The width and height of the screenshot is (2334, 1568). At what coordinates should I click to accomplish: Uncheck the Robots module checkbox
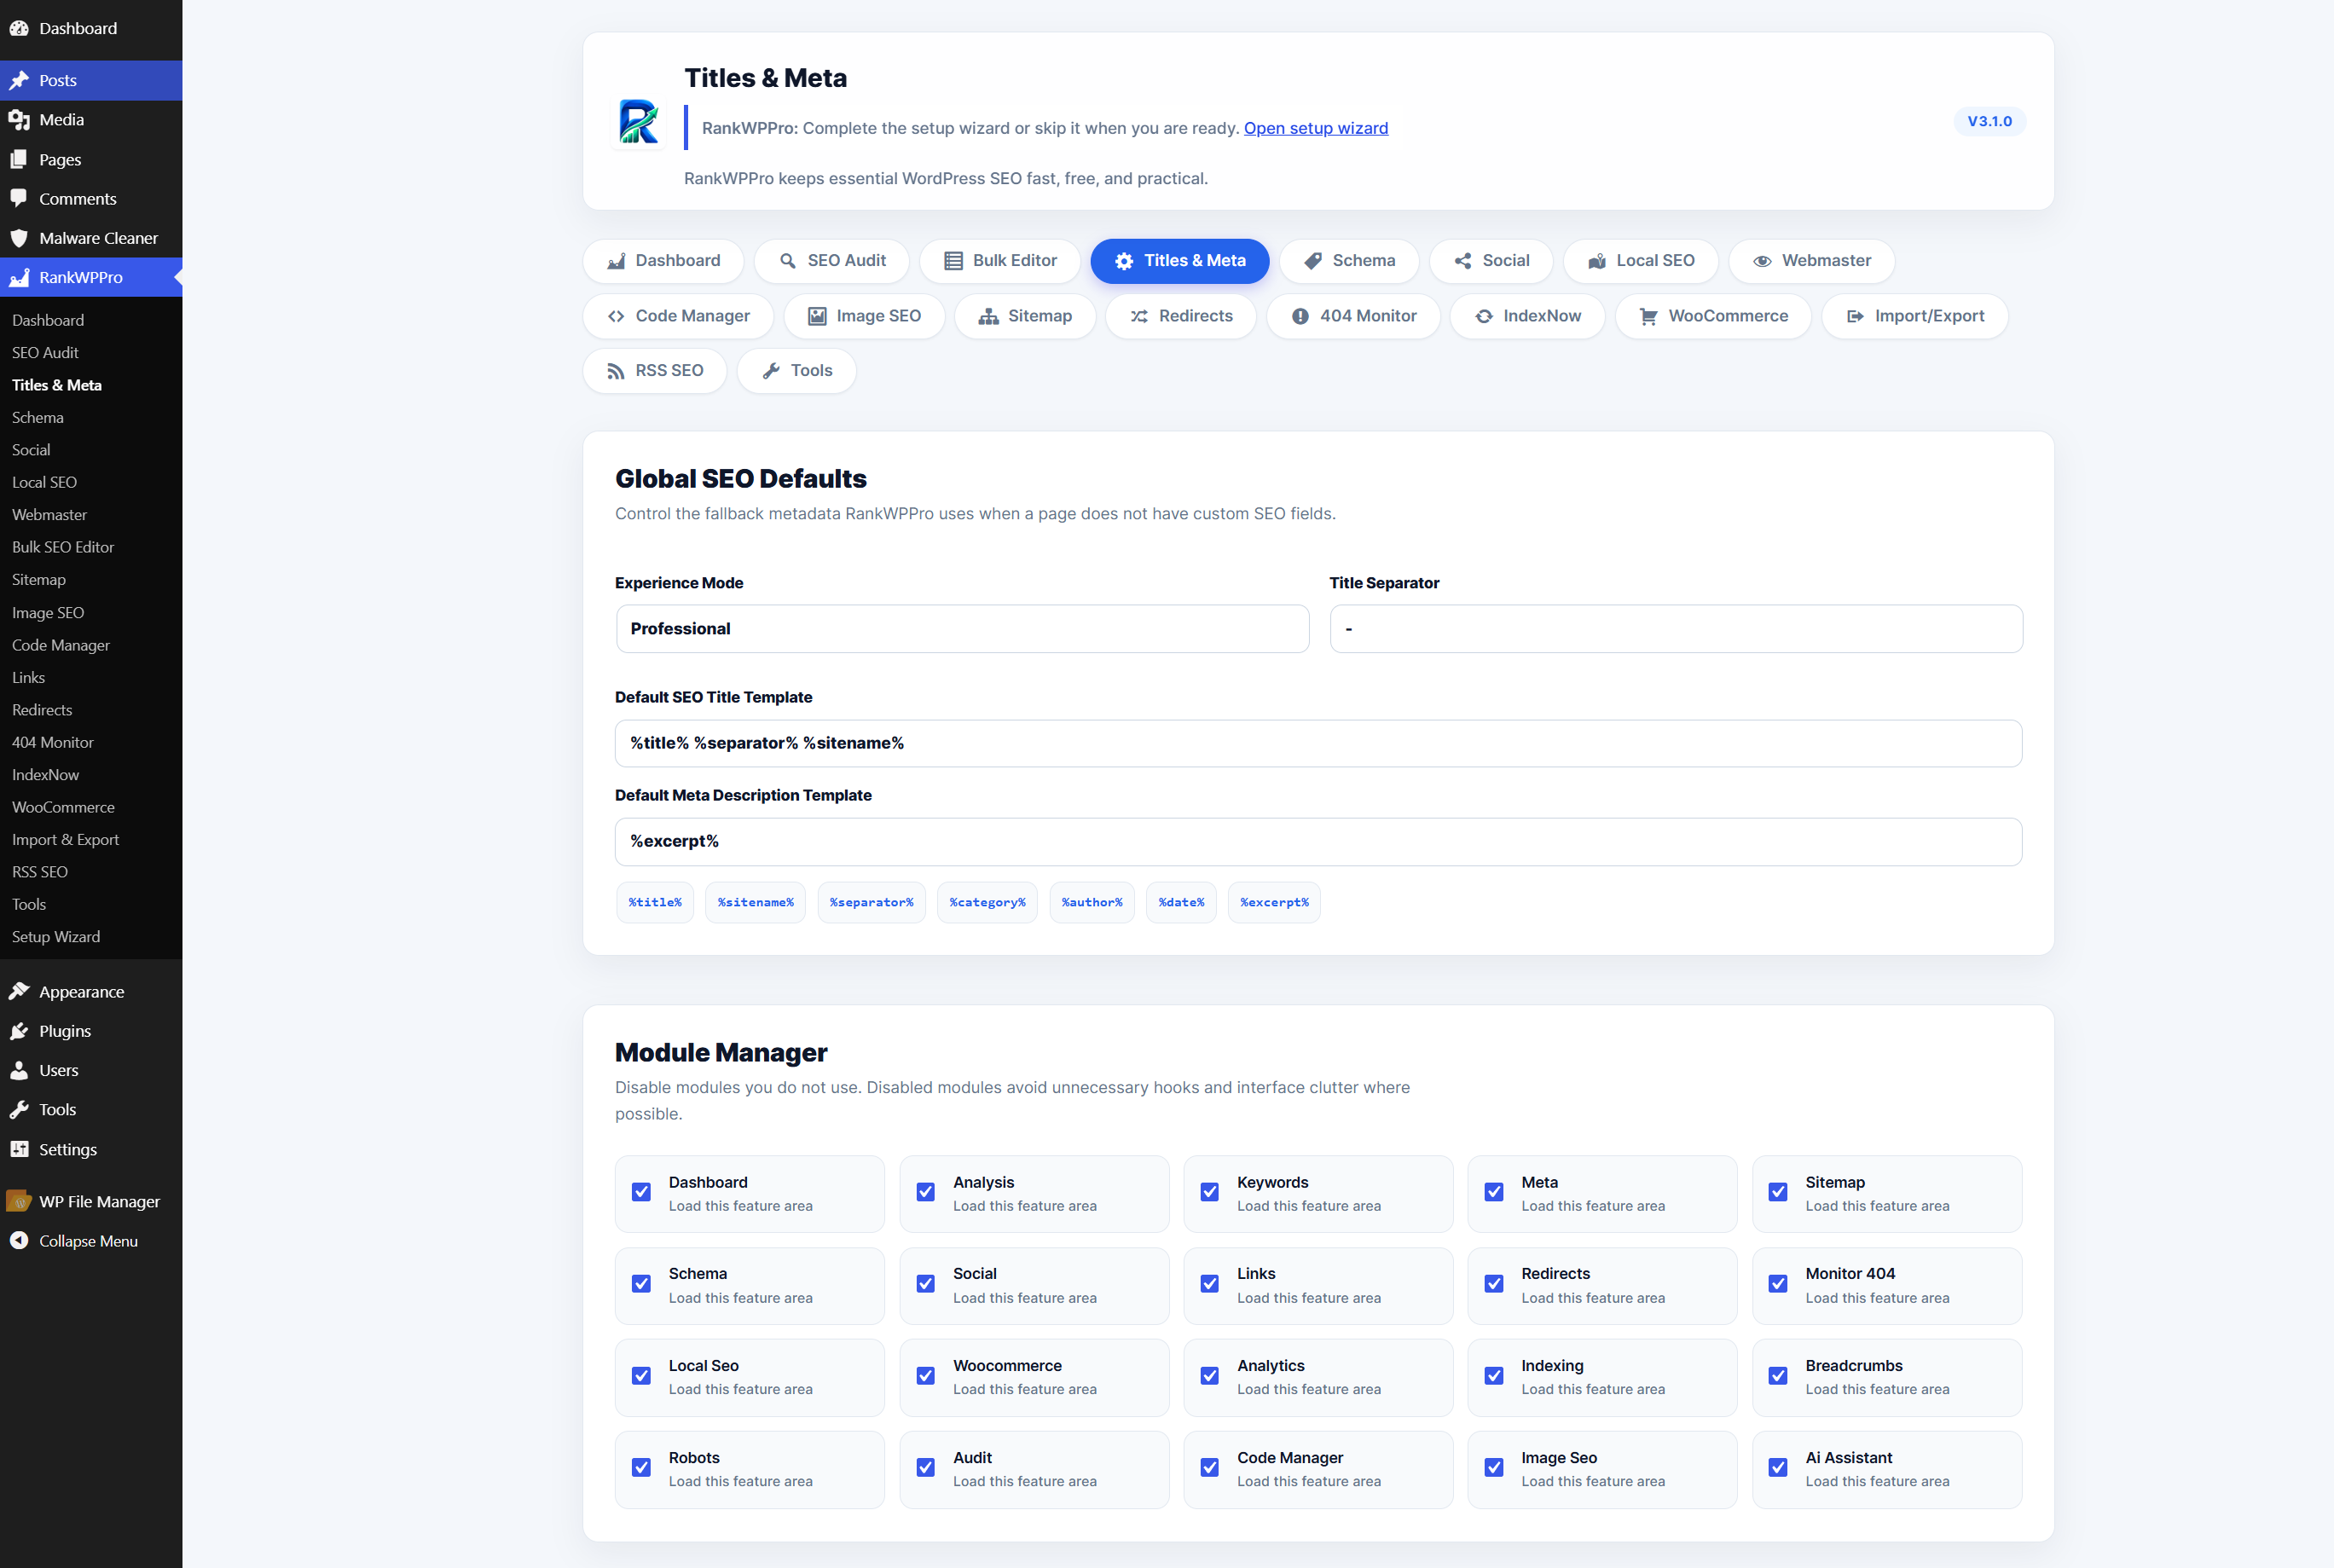(x=641, y=1468)
